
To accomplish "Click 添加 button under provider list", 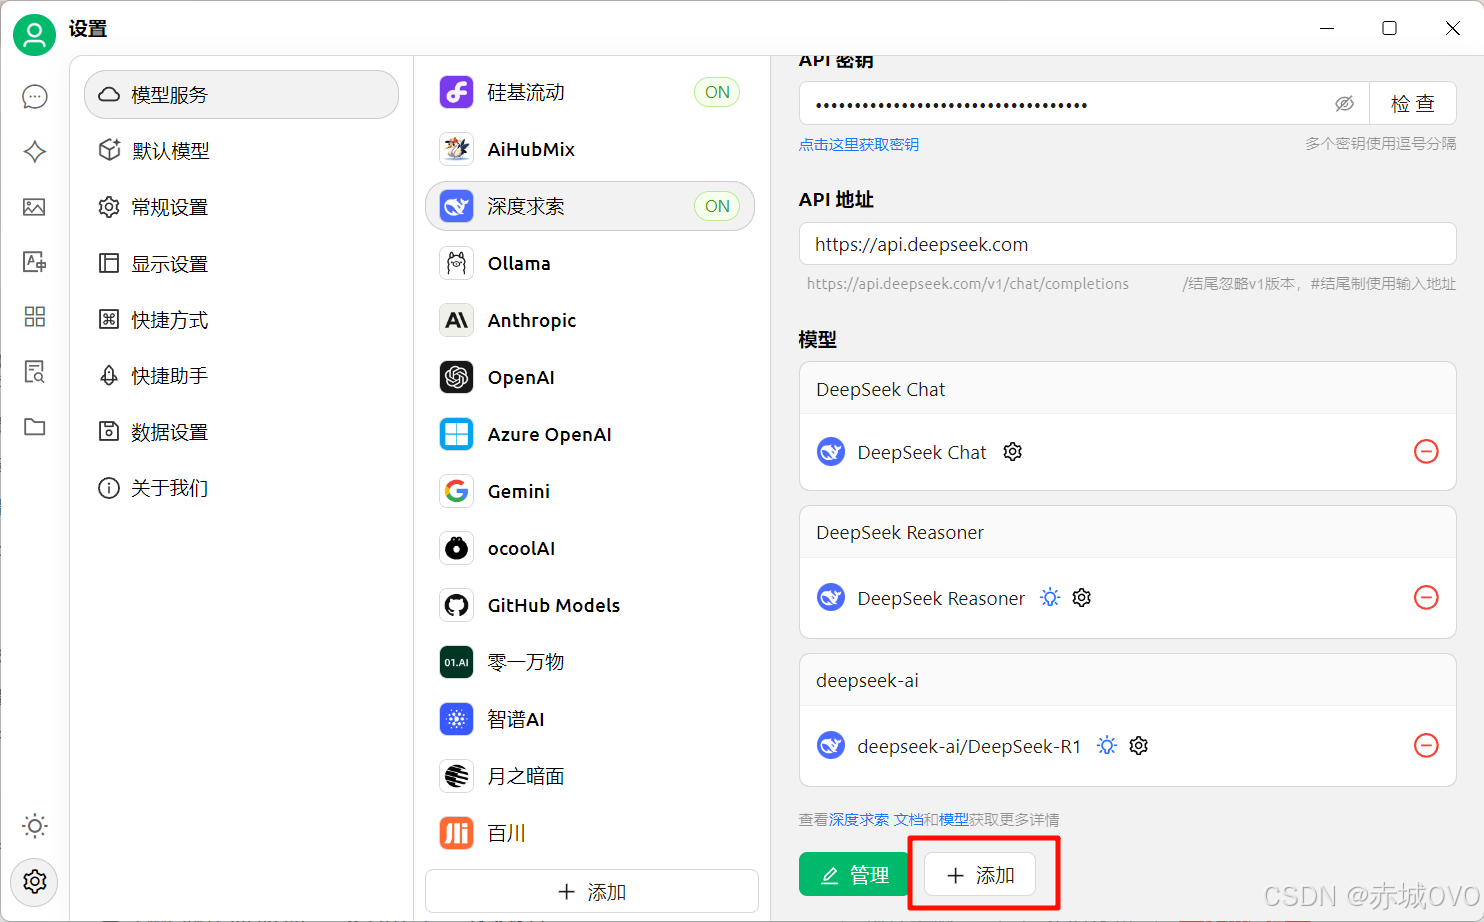I will click(592, 892).
